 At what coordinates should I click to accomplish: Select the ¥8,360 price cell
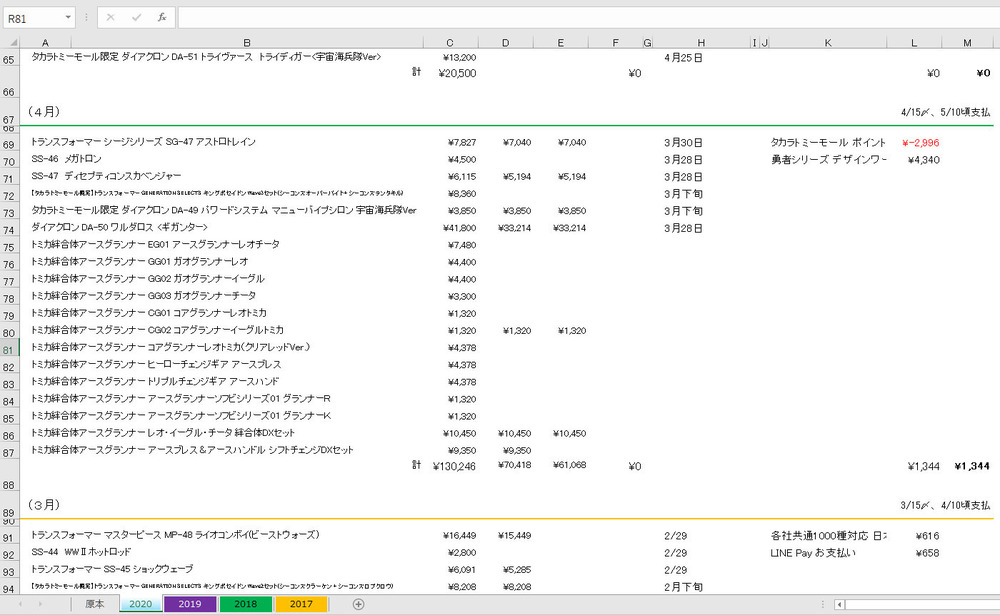pos(462,193)
